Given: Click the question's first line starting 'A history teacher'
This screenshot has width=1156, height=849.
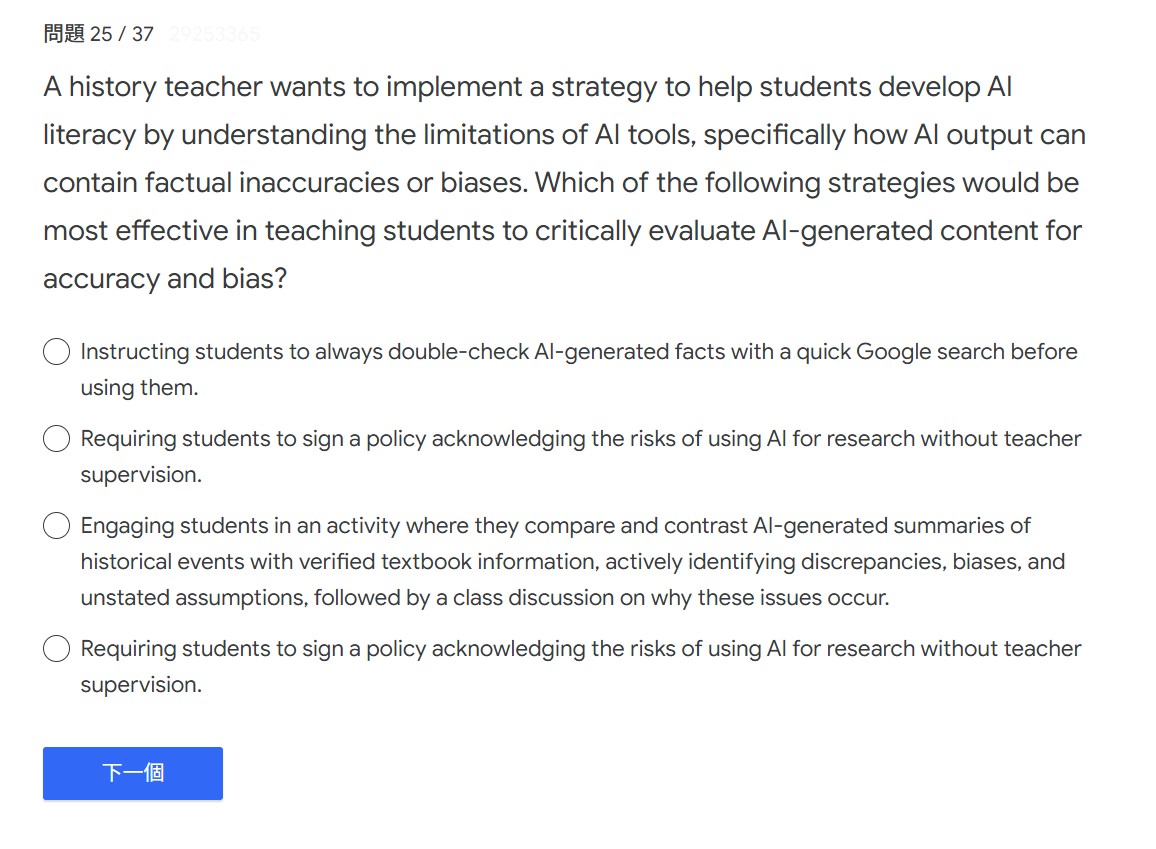Looking at the screenshot, I should (527, 87).
